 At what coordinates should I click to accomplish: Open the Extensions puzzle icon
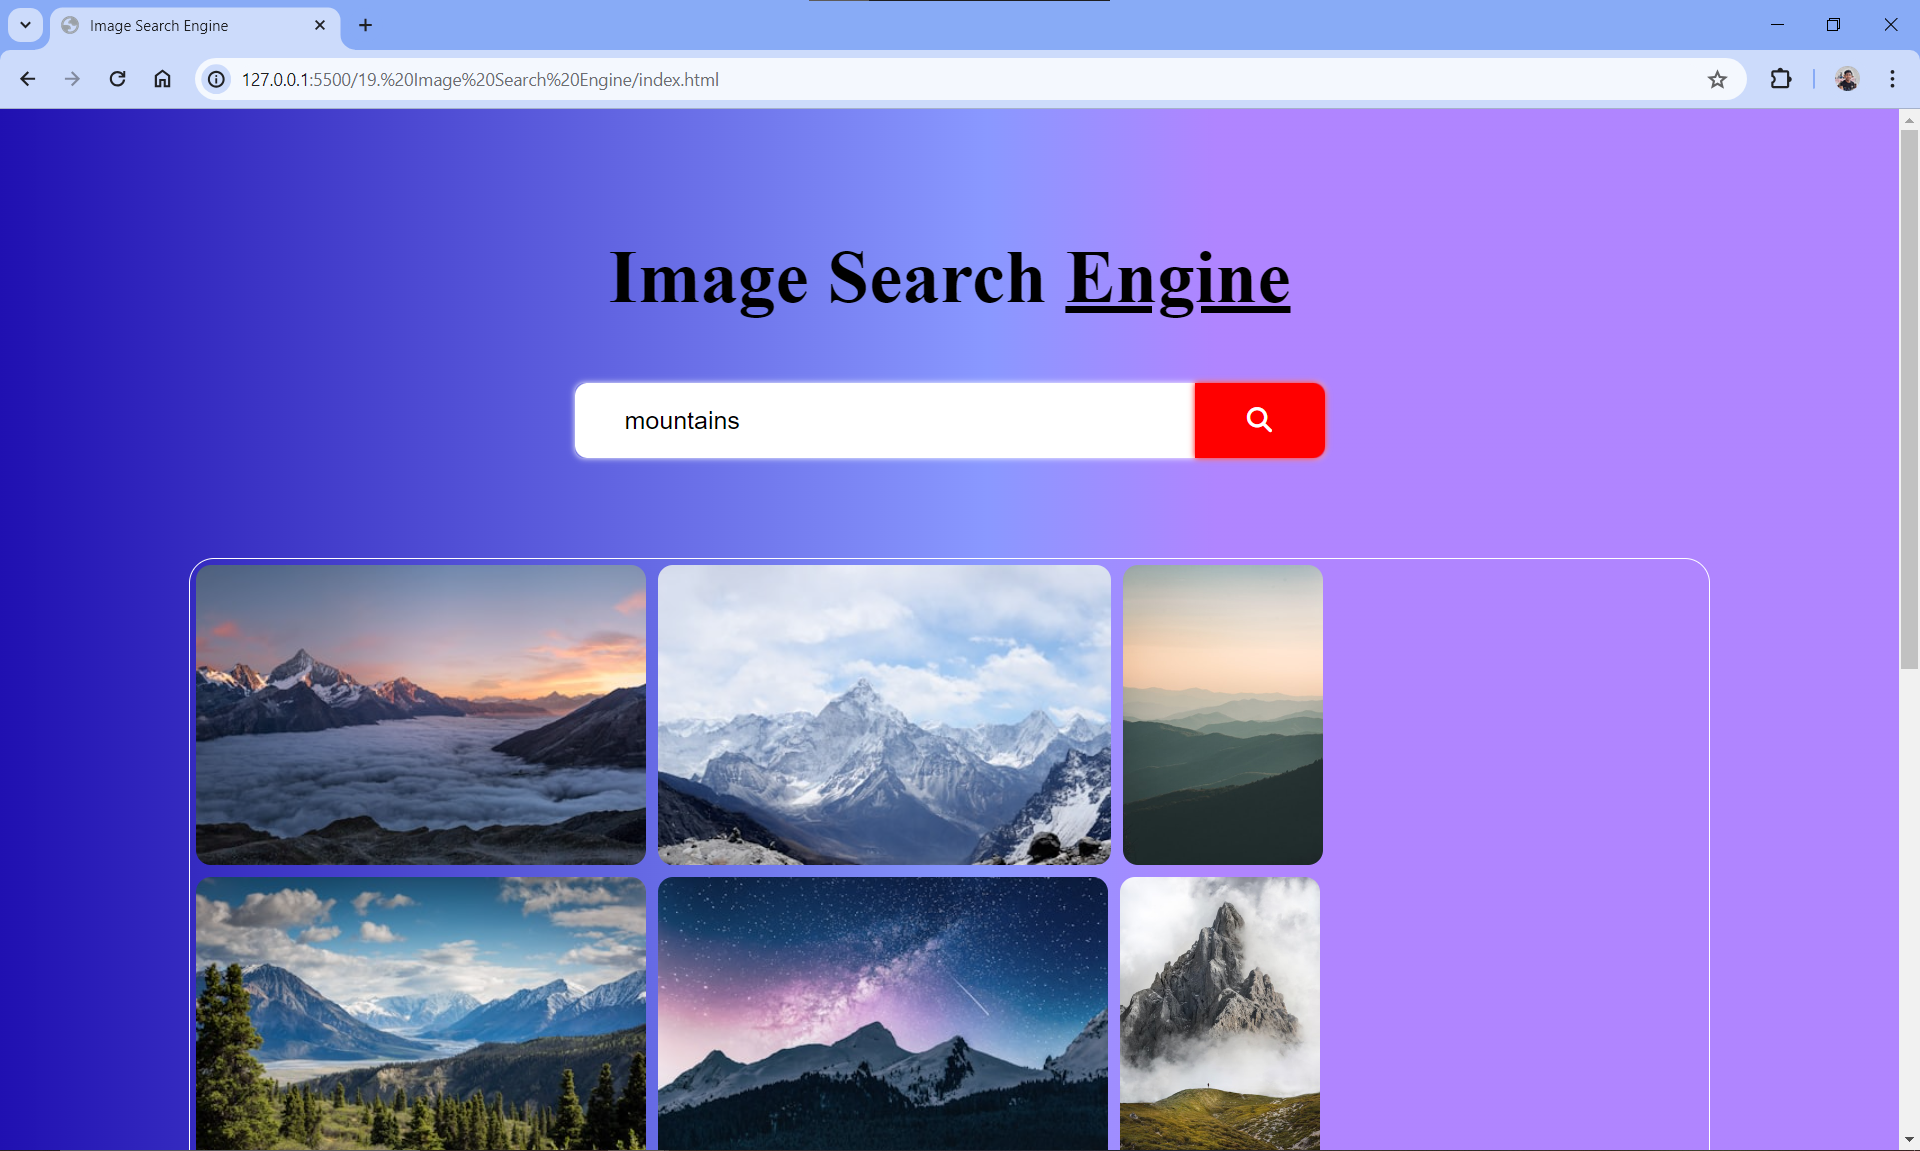tap(1781, 79)
